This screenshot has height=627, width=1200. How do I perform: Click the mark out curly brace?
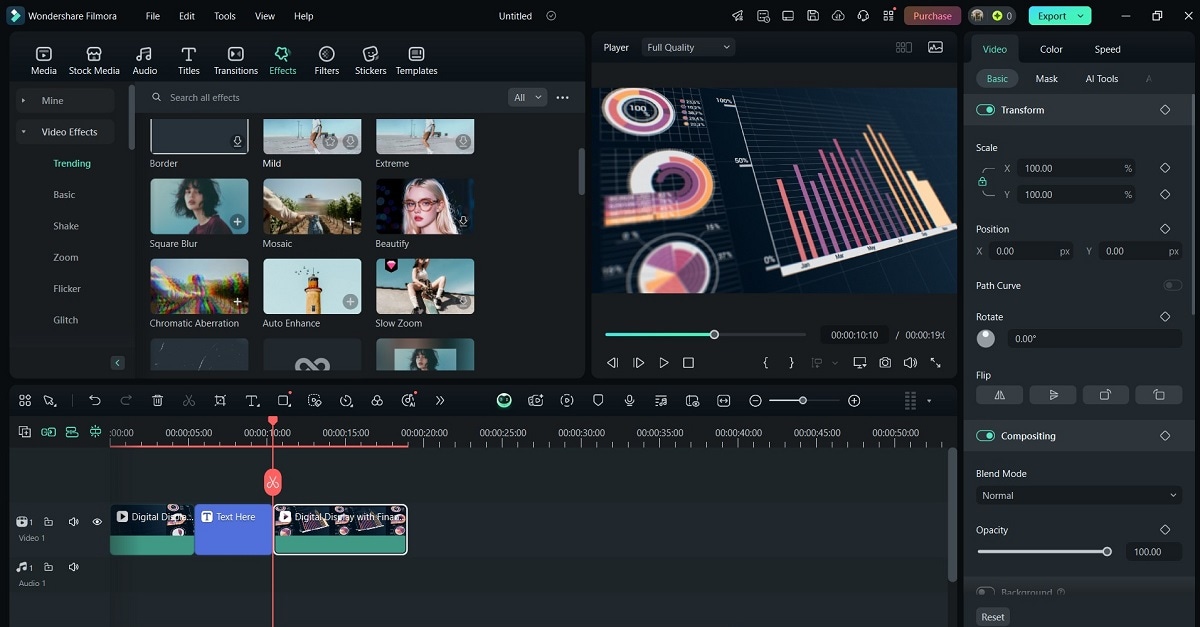[x=791, y=363]
